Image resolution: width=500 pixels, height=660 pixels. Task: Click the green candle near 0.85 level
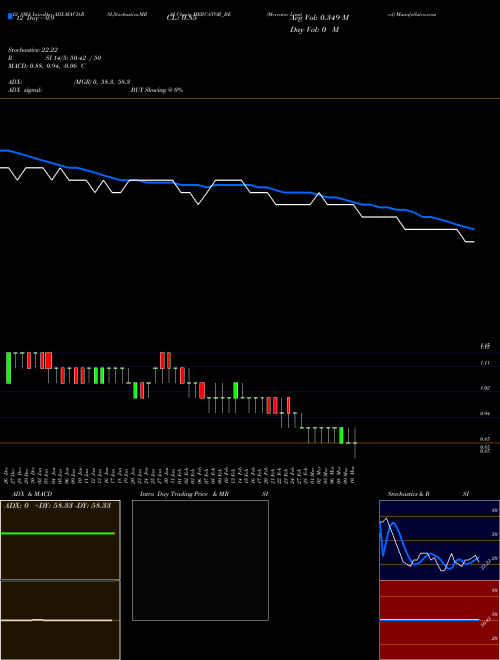tap(341, 435)
